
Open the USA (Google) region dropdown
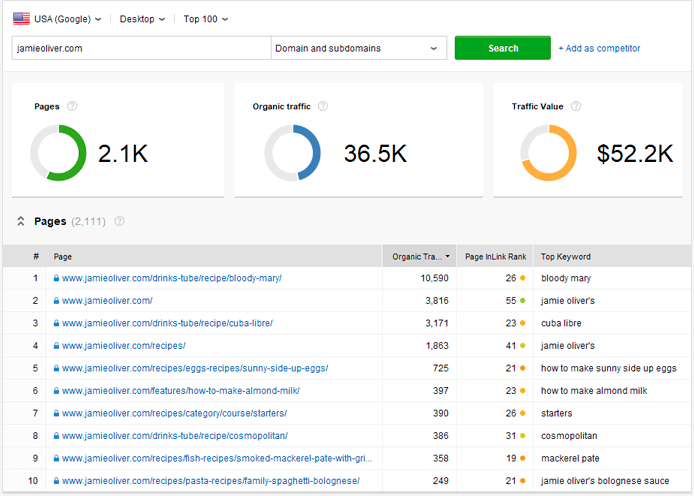point(68,19)
